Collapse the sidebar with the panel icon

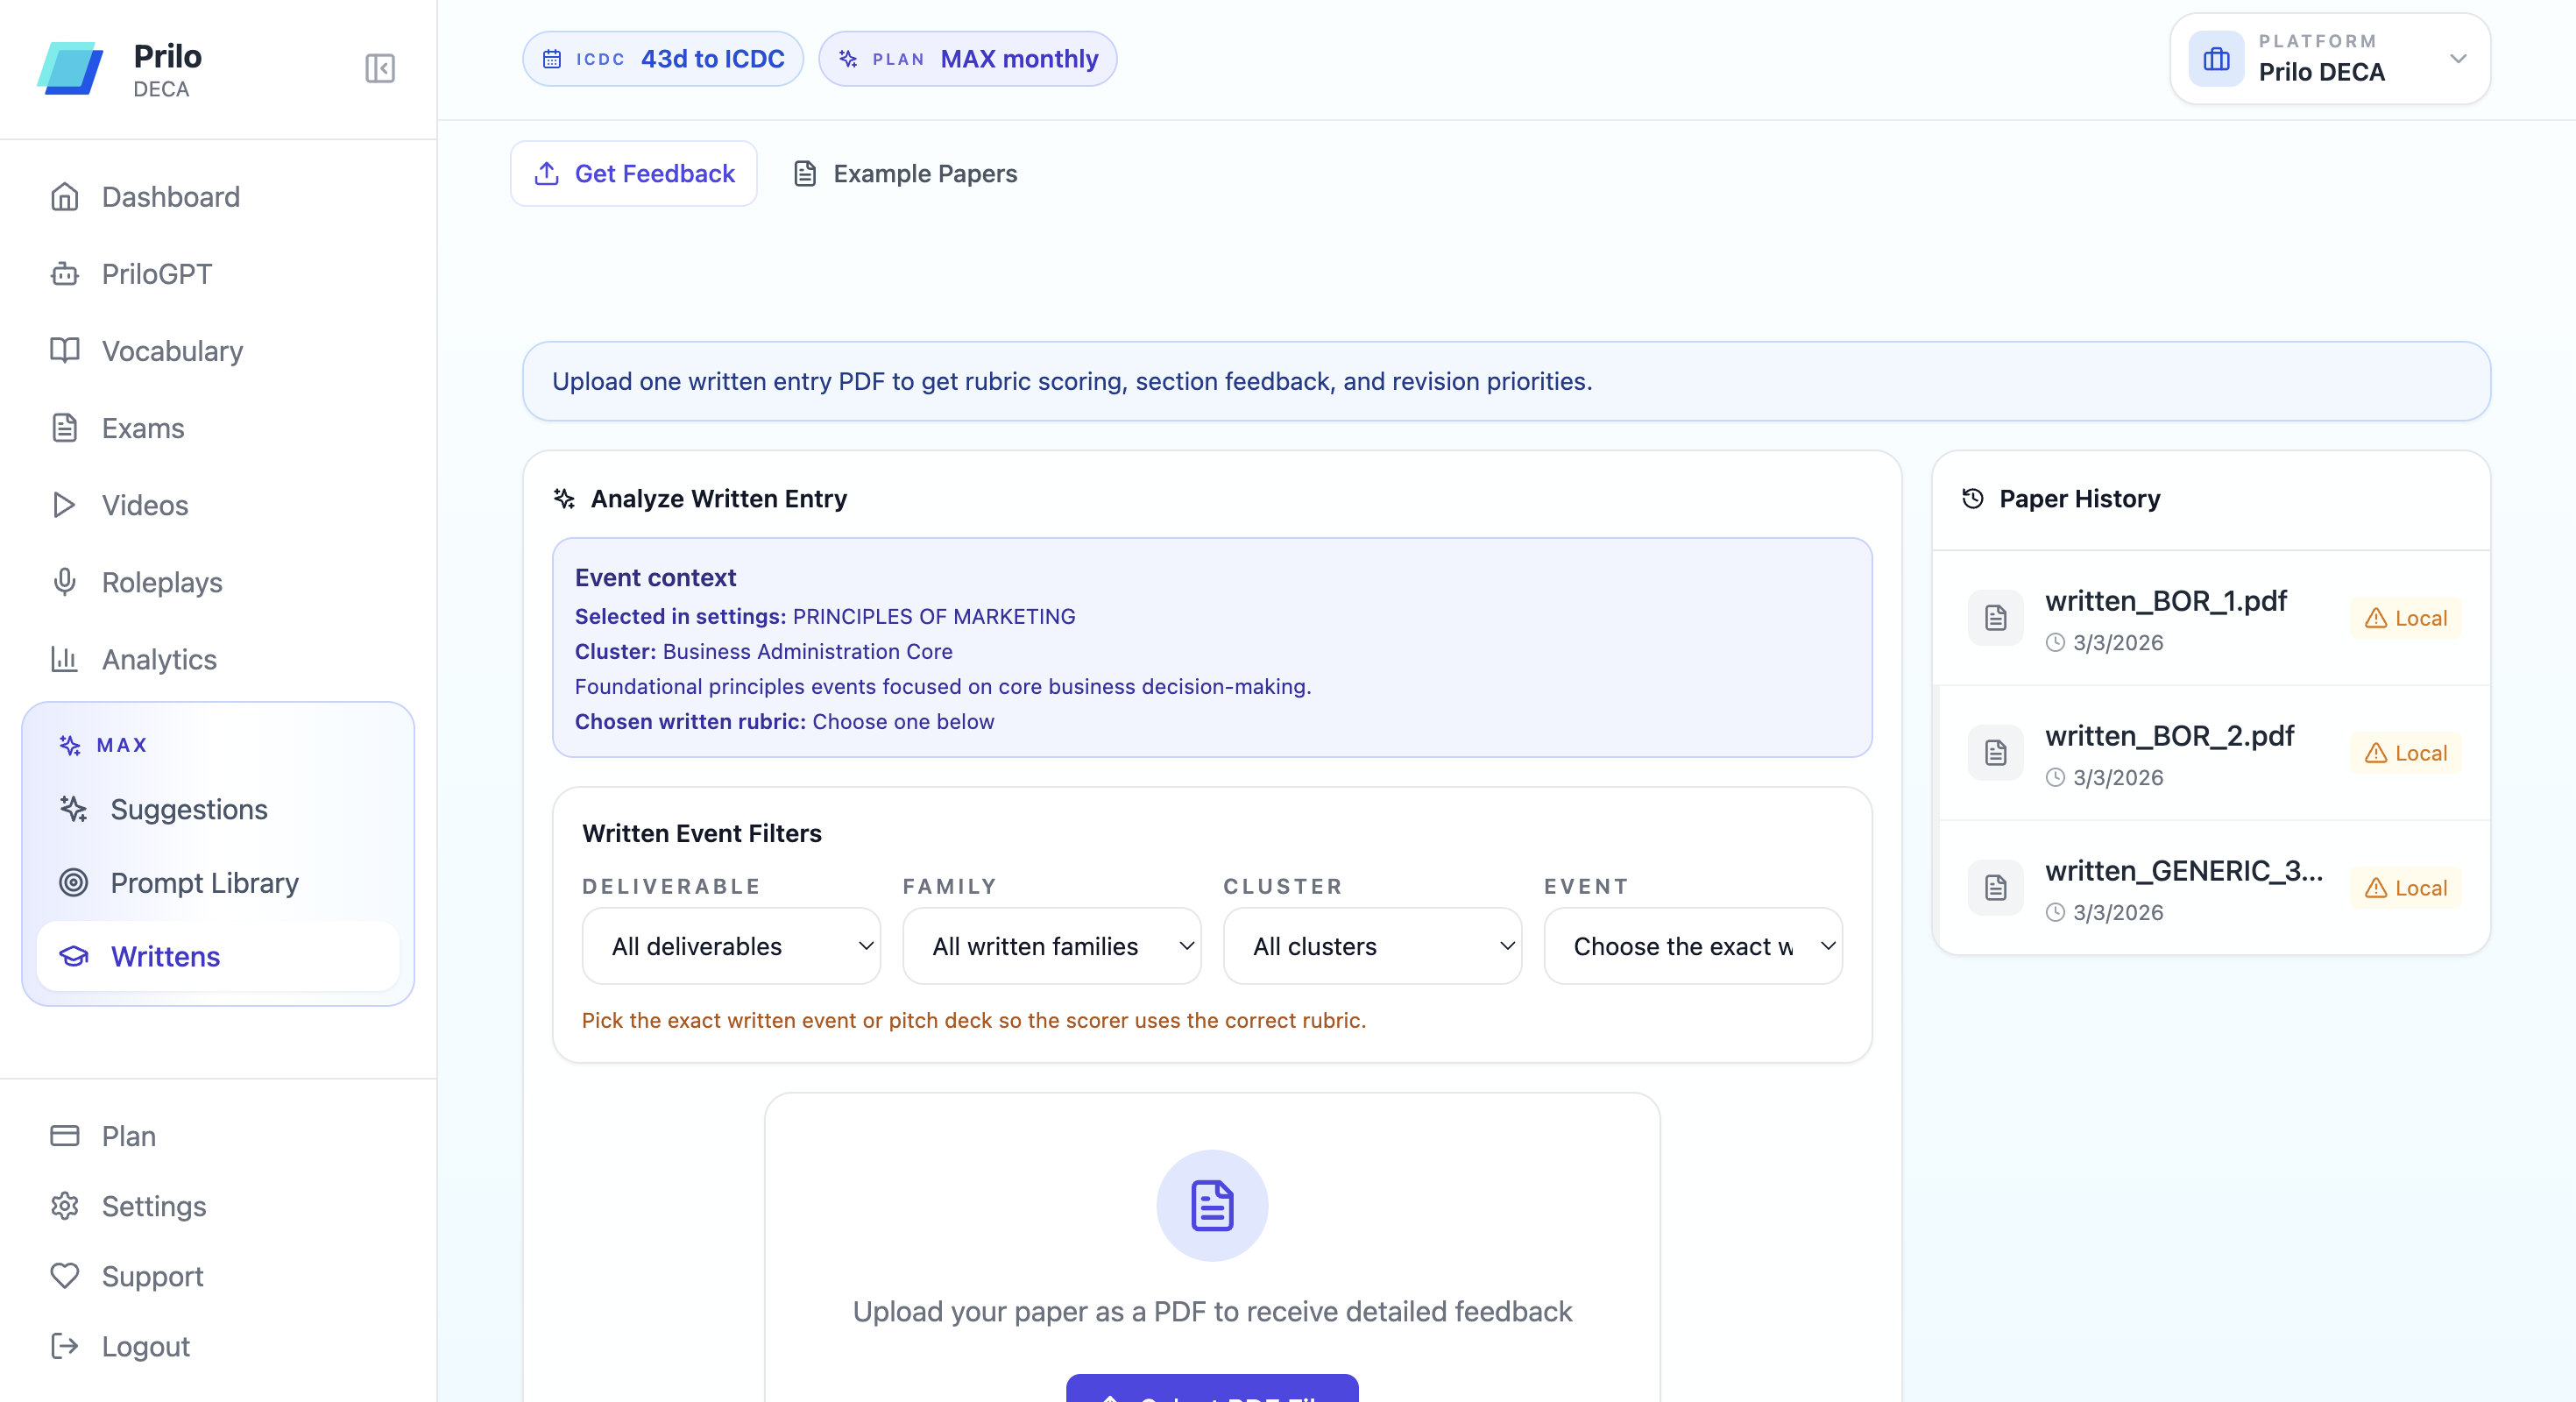[380, 68]
